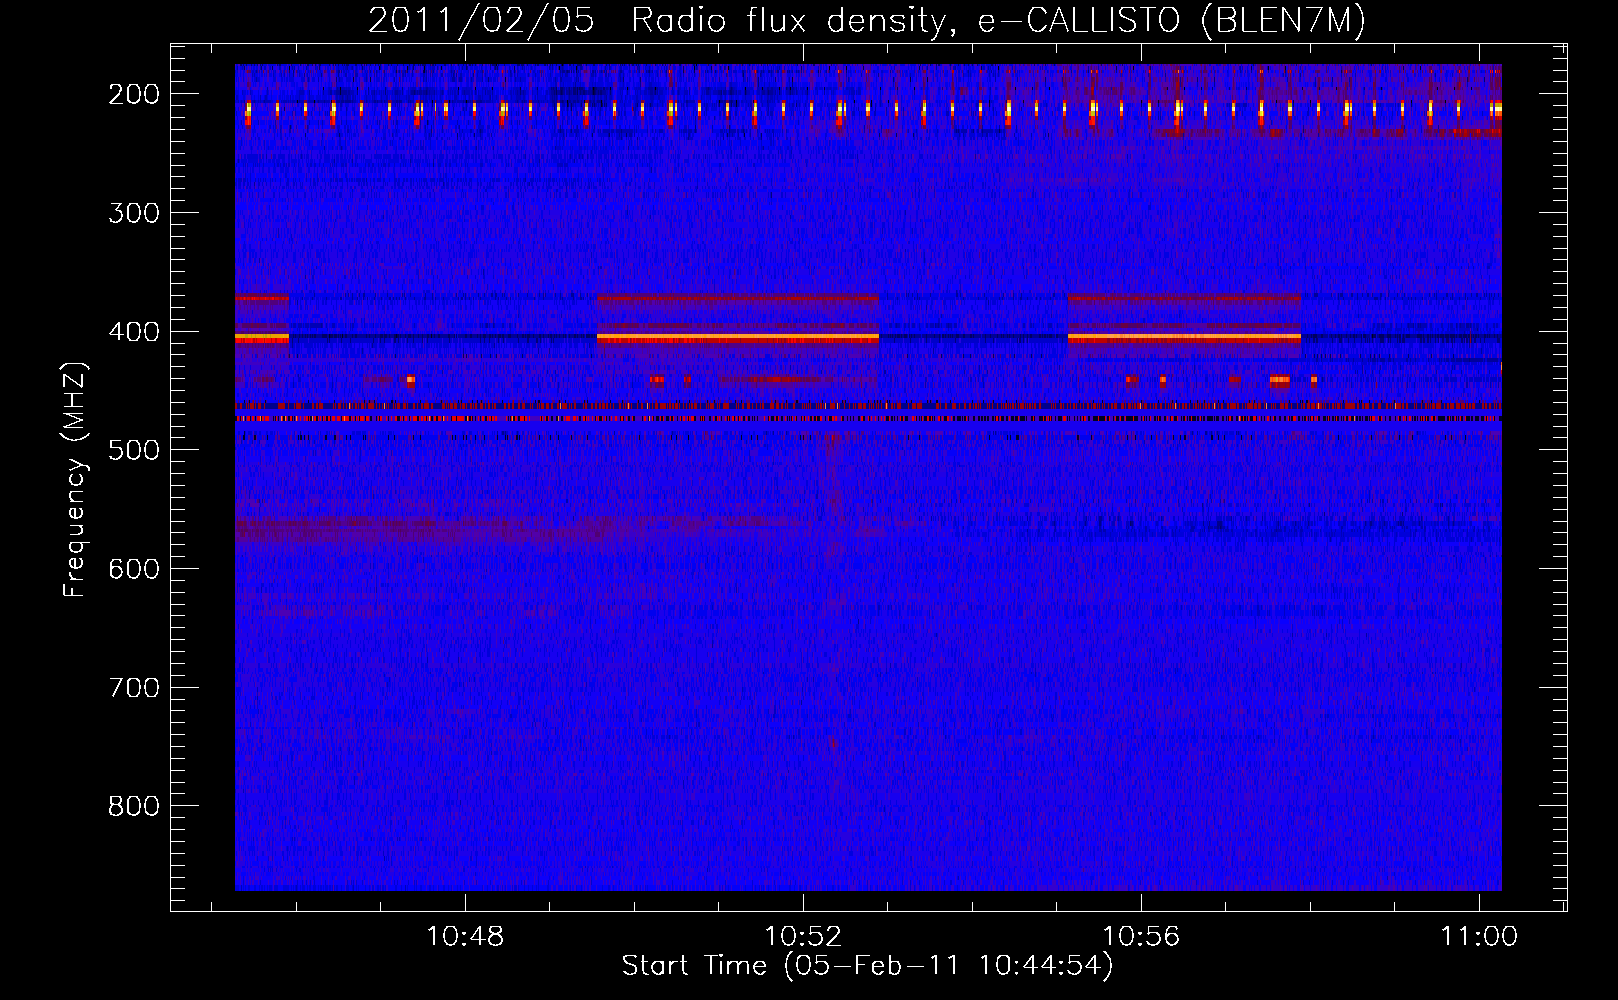
Task: Click the 11:00 time tick label
Action: (x=1479, y=937)
